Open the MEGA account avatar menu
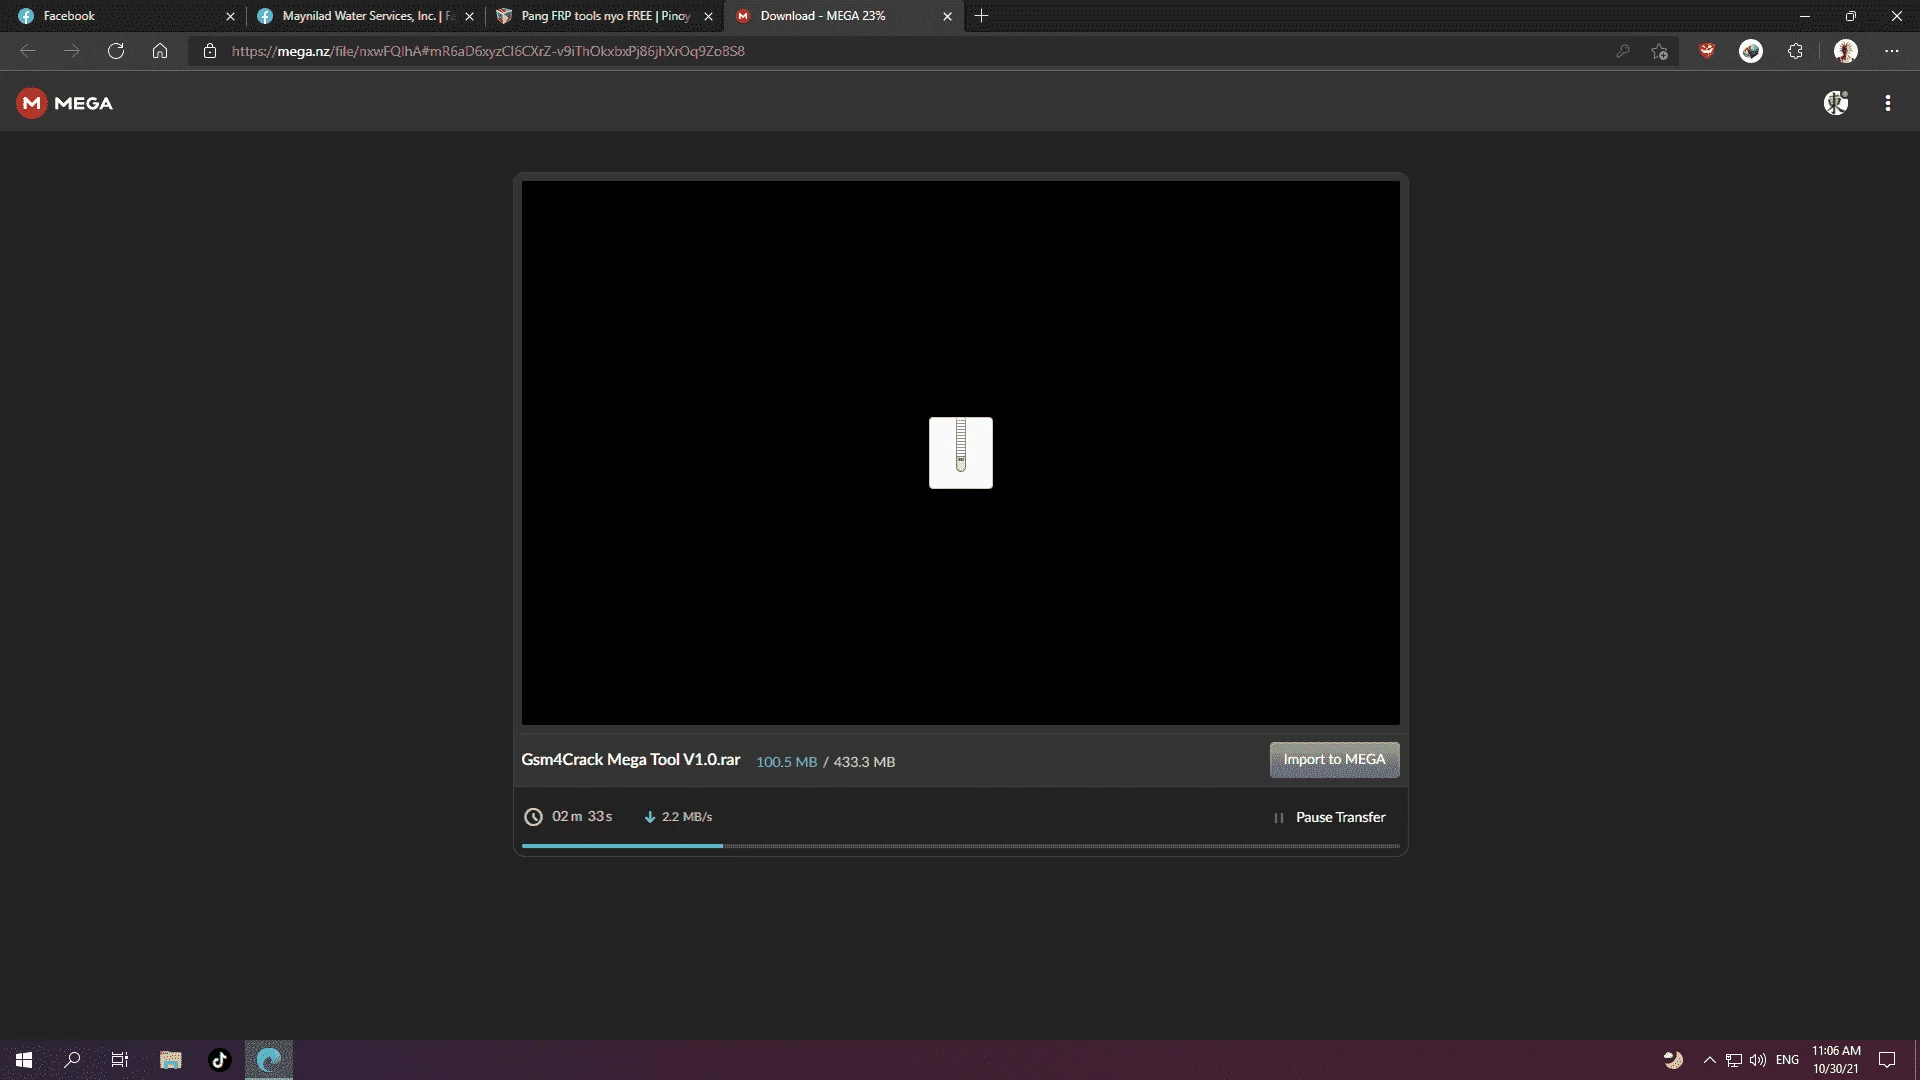 click(x=1836, y=103)
